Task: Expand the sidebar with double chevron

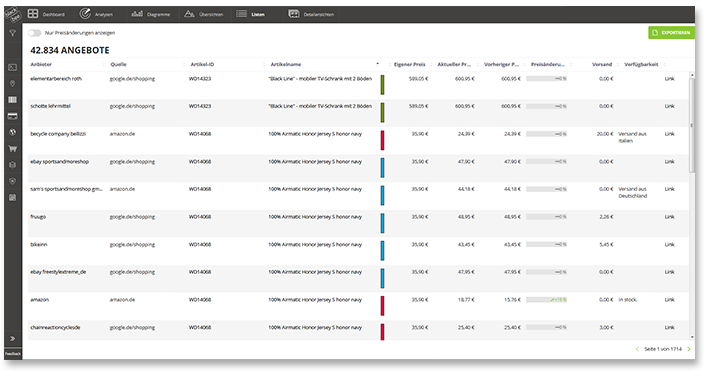Action: [13, 339]
